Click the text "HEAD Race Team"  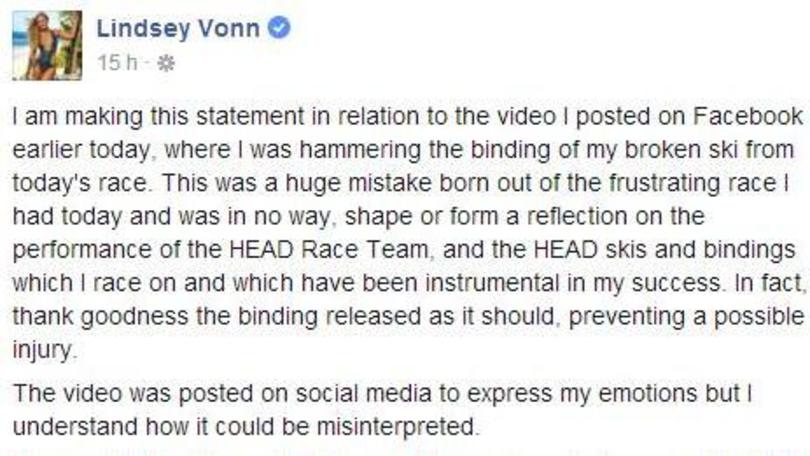tap(328, 250)
